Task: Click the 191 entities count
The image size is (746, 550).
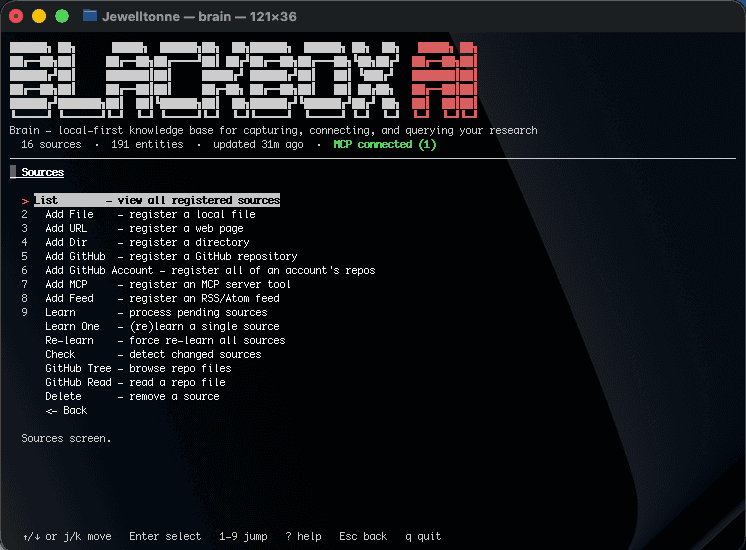Action: (x=147, y=144)
